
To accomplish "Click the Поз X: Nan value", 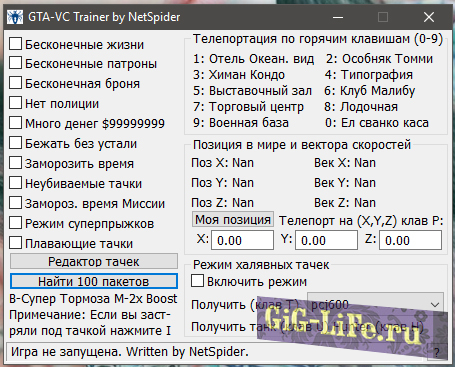I will point(222,163).
